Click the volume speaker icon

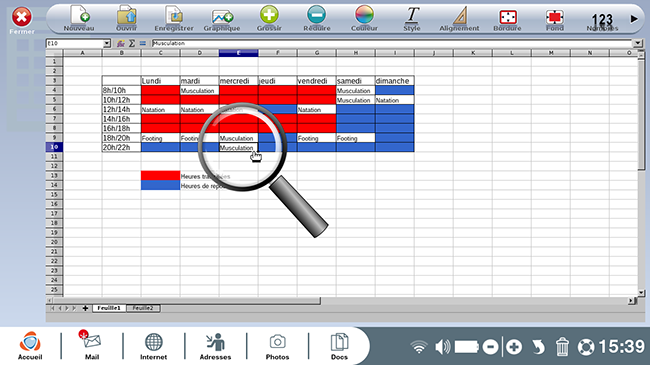click(443, 347)
